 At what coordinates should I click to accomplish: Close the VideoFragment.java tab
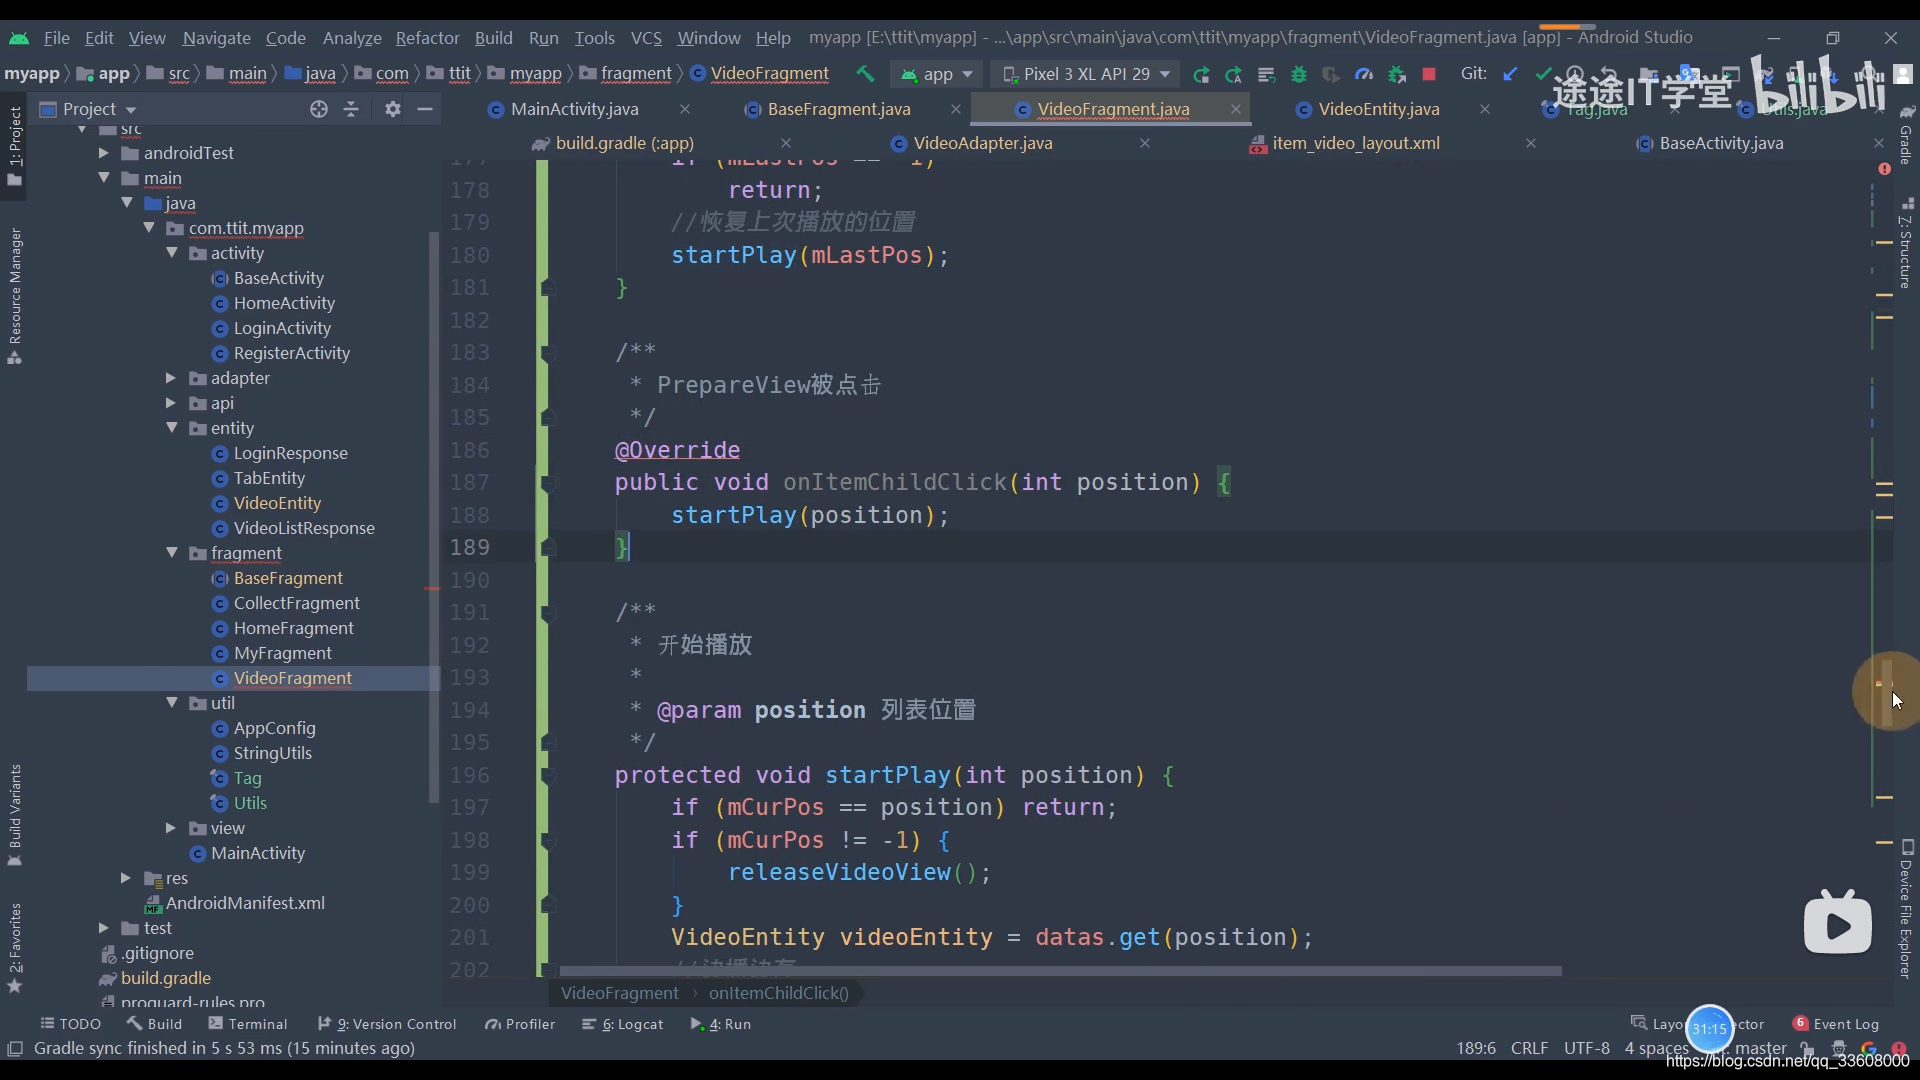click(x=1236, y=109)
